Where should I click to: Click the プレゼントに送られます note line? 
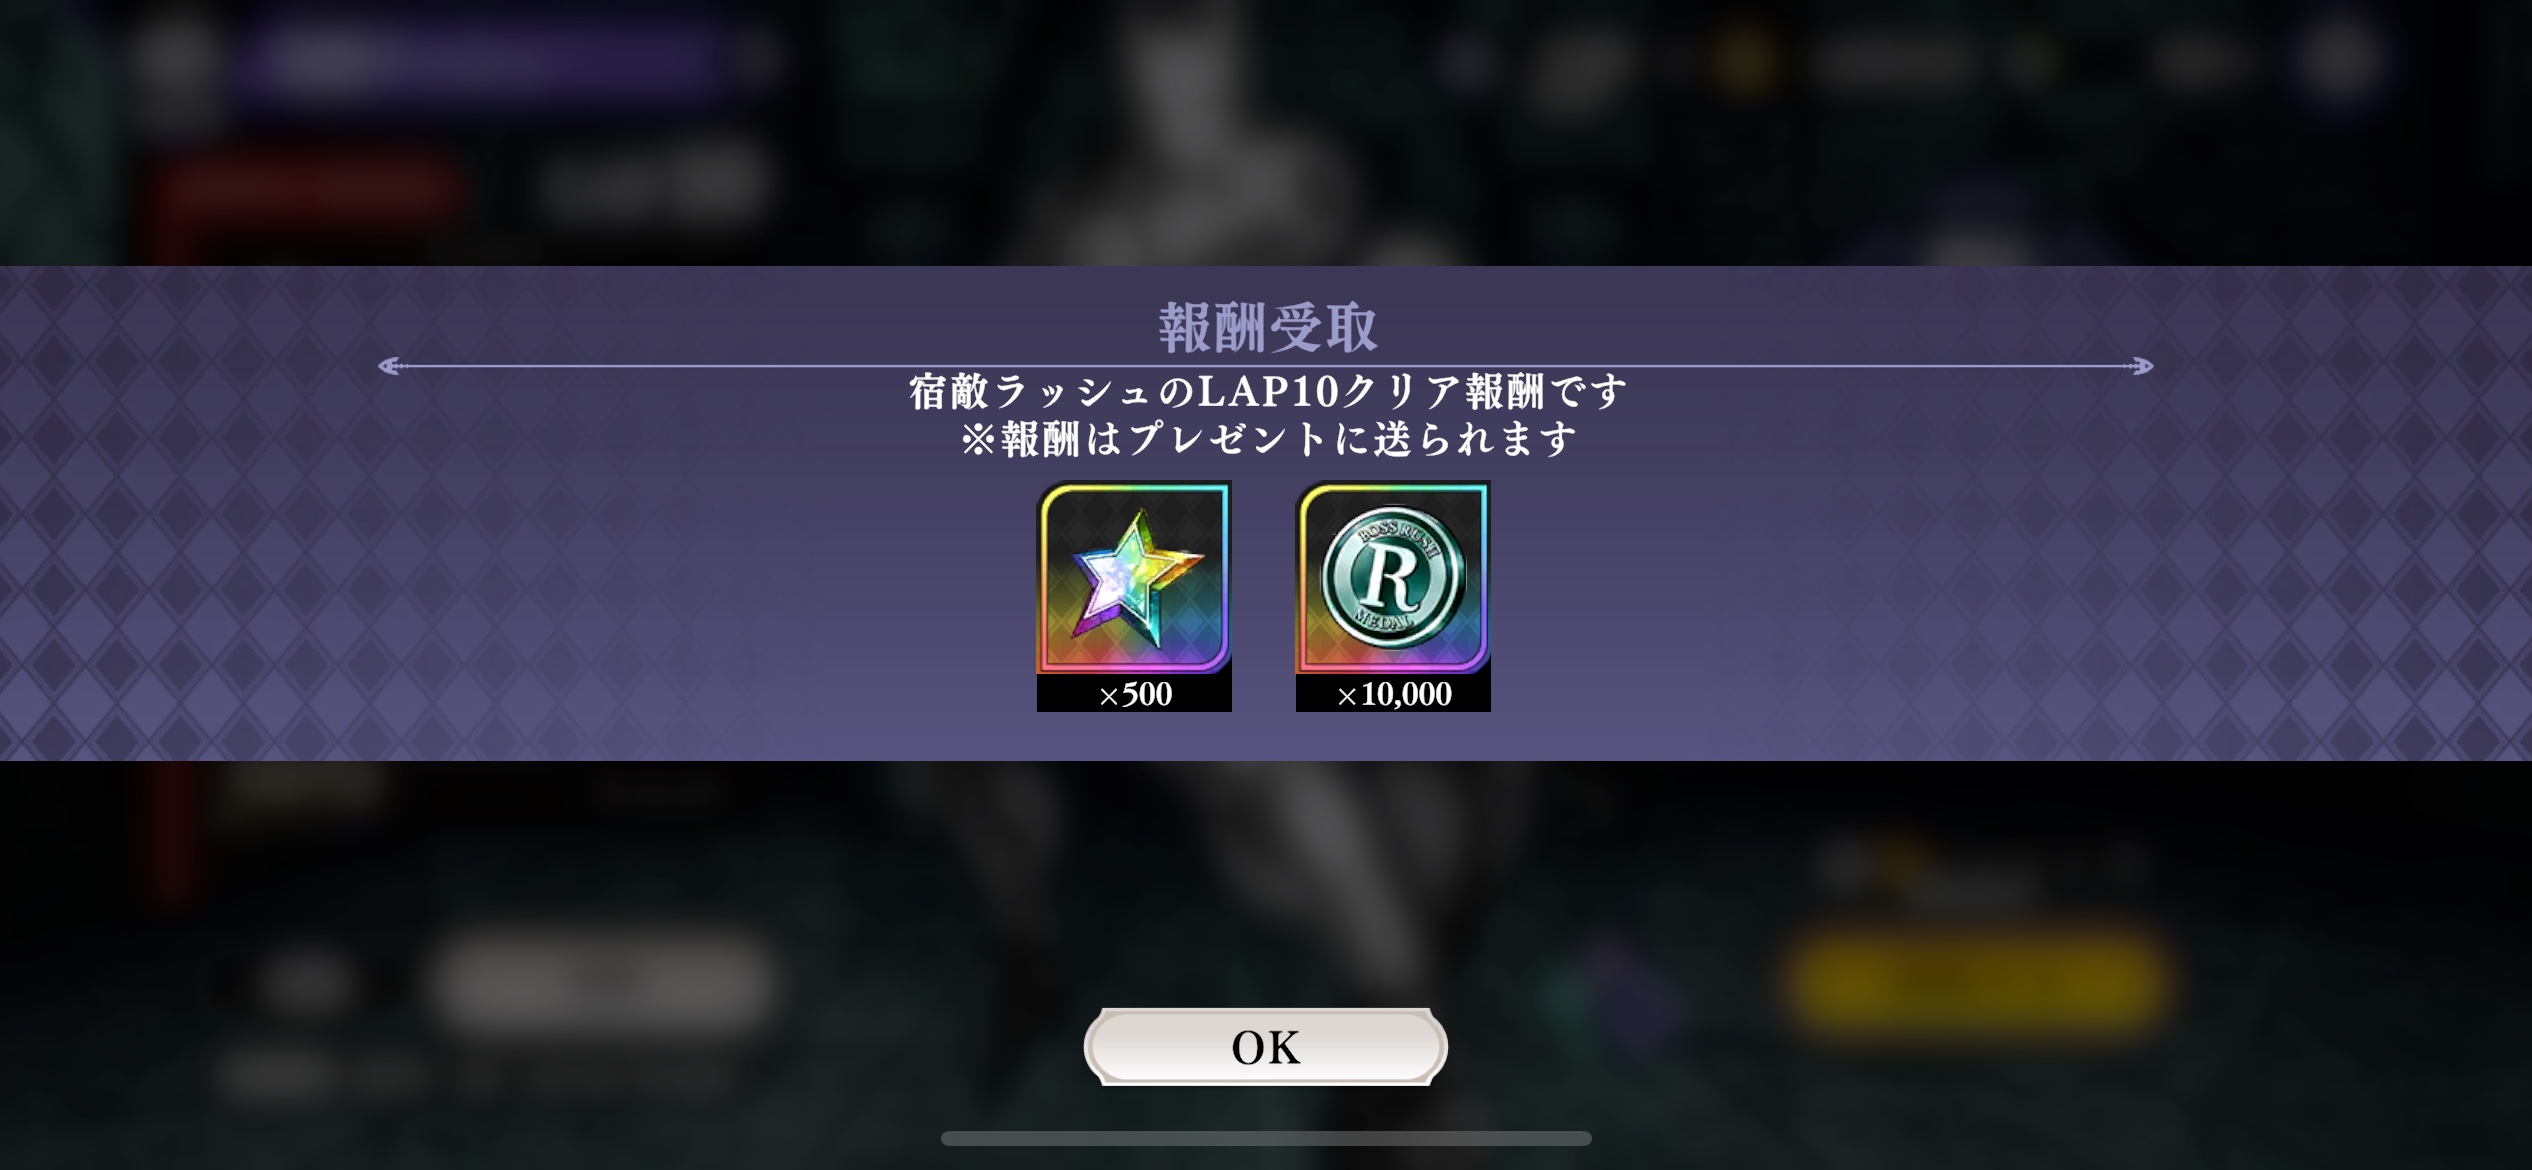1267,438
